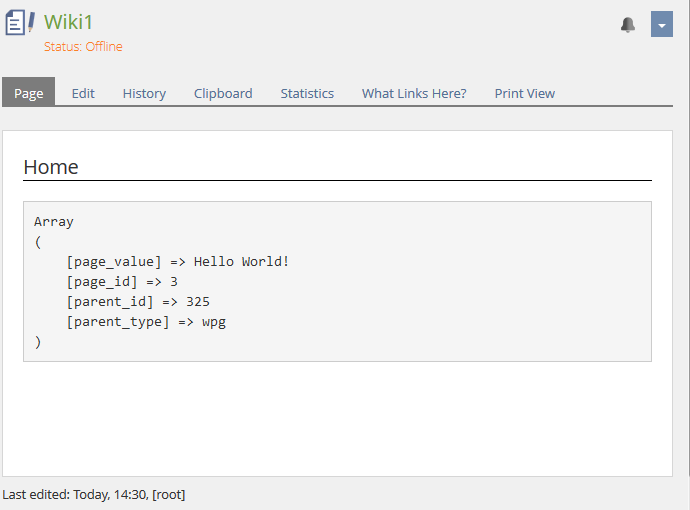Click the Wiki1 title
The width and height of the screenshot is (690, 510).
68,22
